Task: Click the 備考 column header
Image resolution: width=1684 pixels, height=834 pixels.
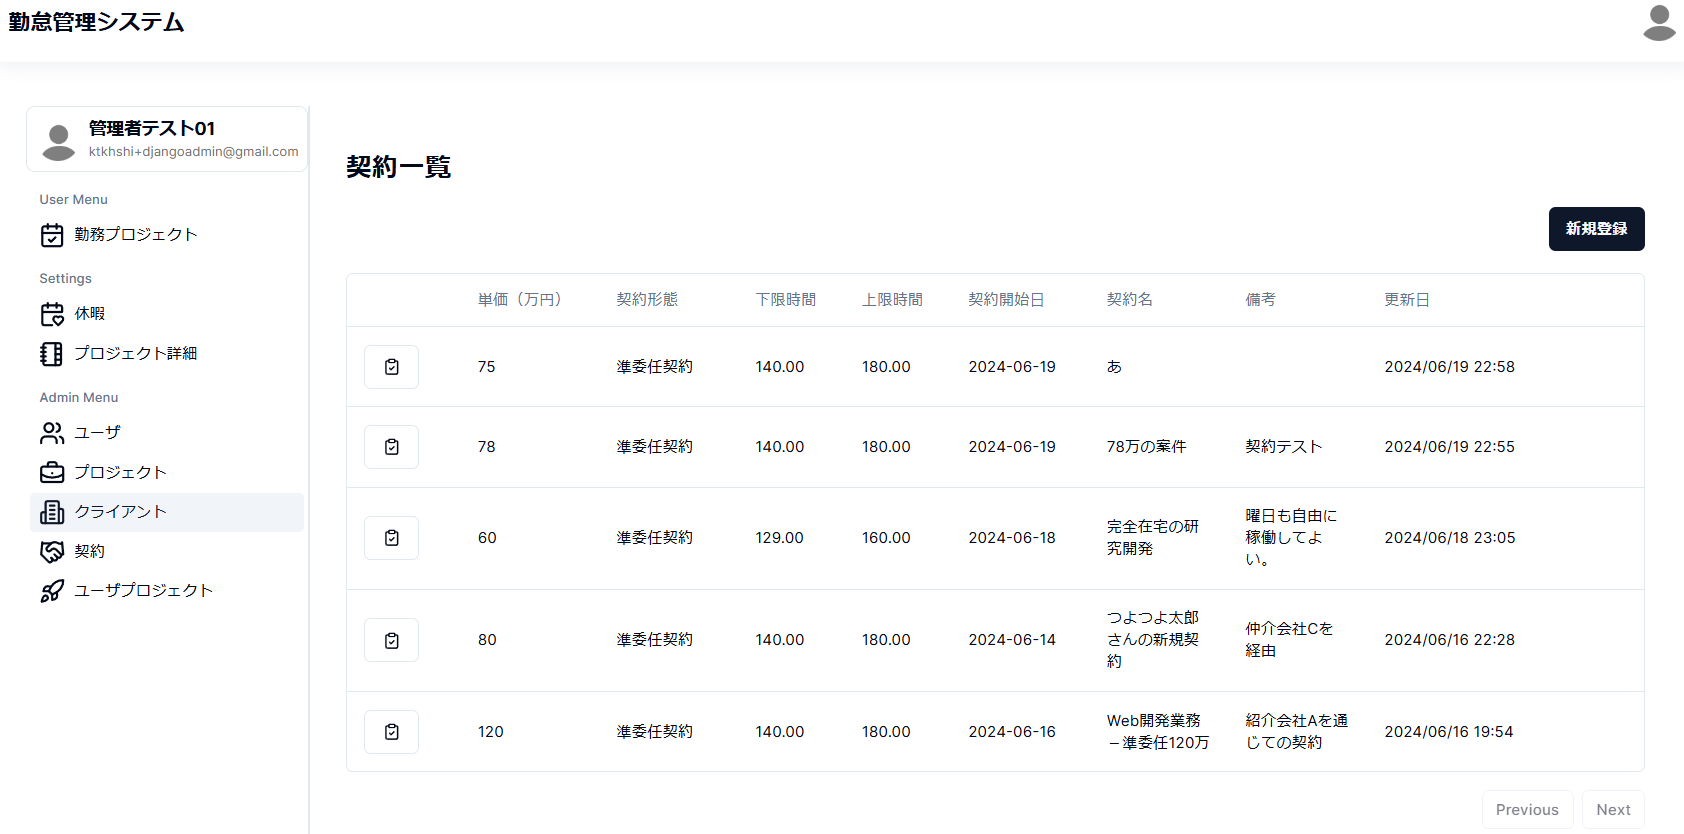Action: pyautogui.click(x=1260, y=300)
